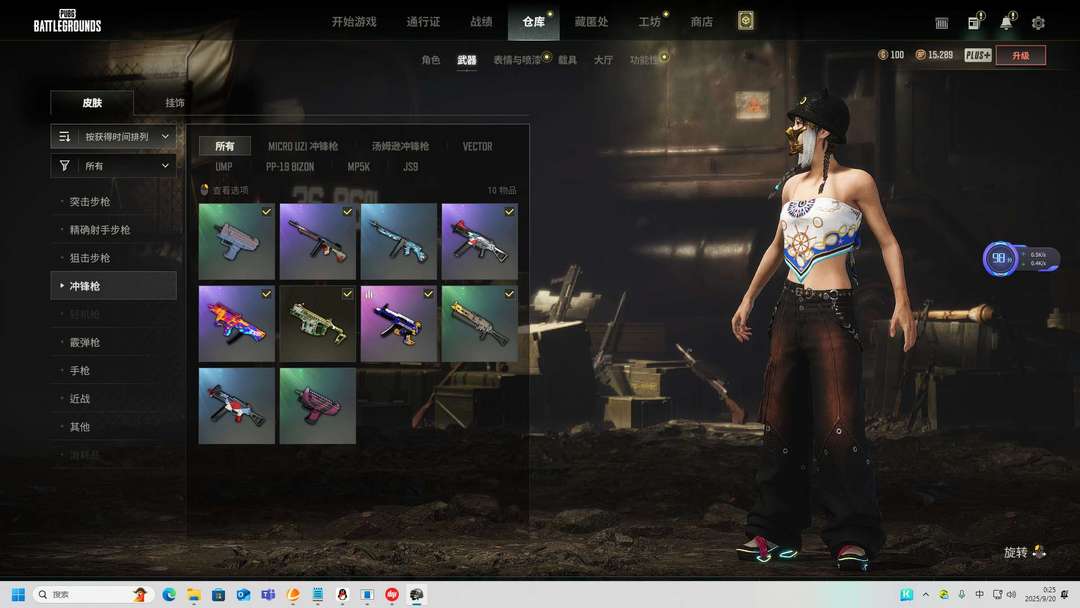The width and height of the screenshot is (1080, 608).
Task: Open the settings gear in top bar
Action: (x=1038, y=23)
